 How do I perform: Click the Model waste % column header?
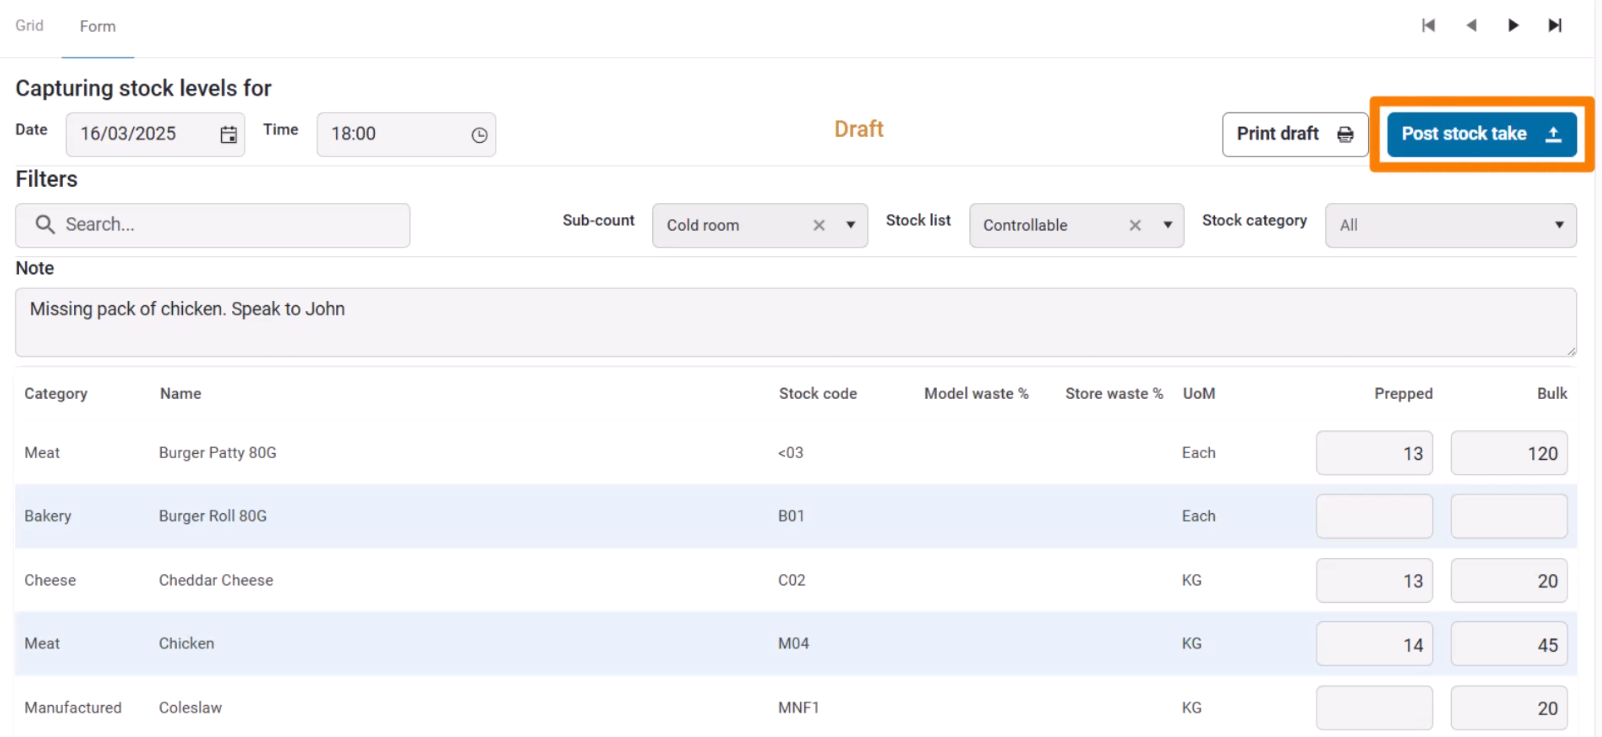[x=976, y=394]
